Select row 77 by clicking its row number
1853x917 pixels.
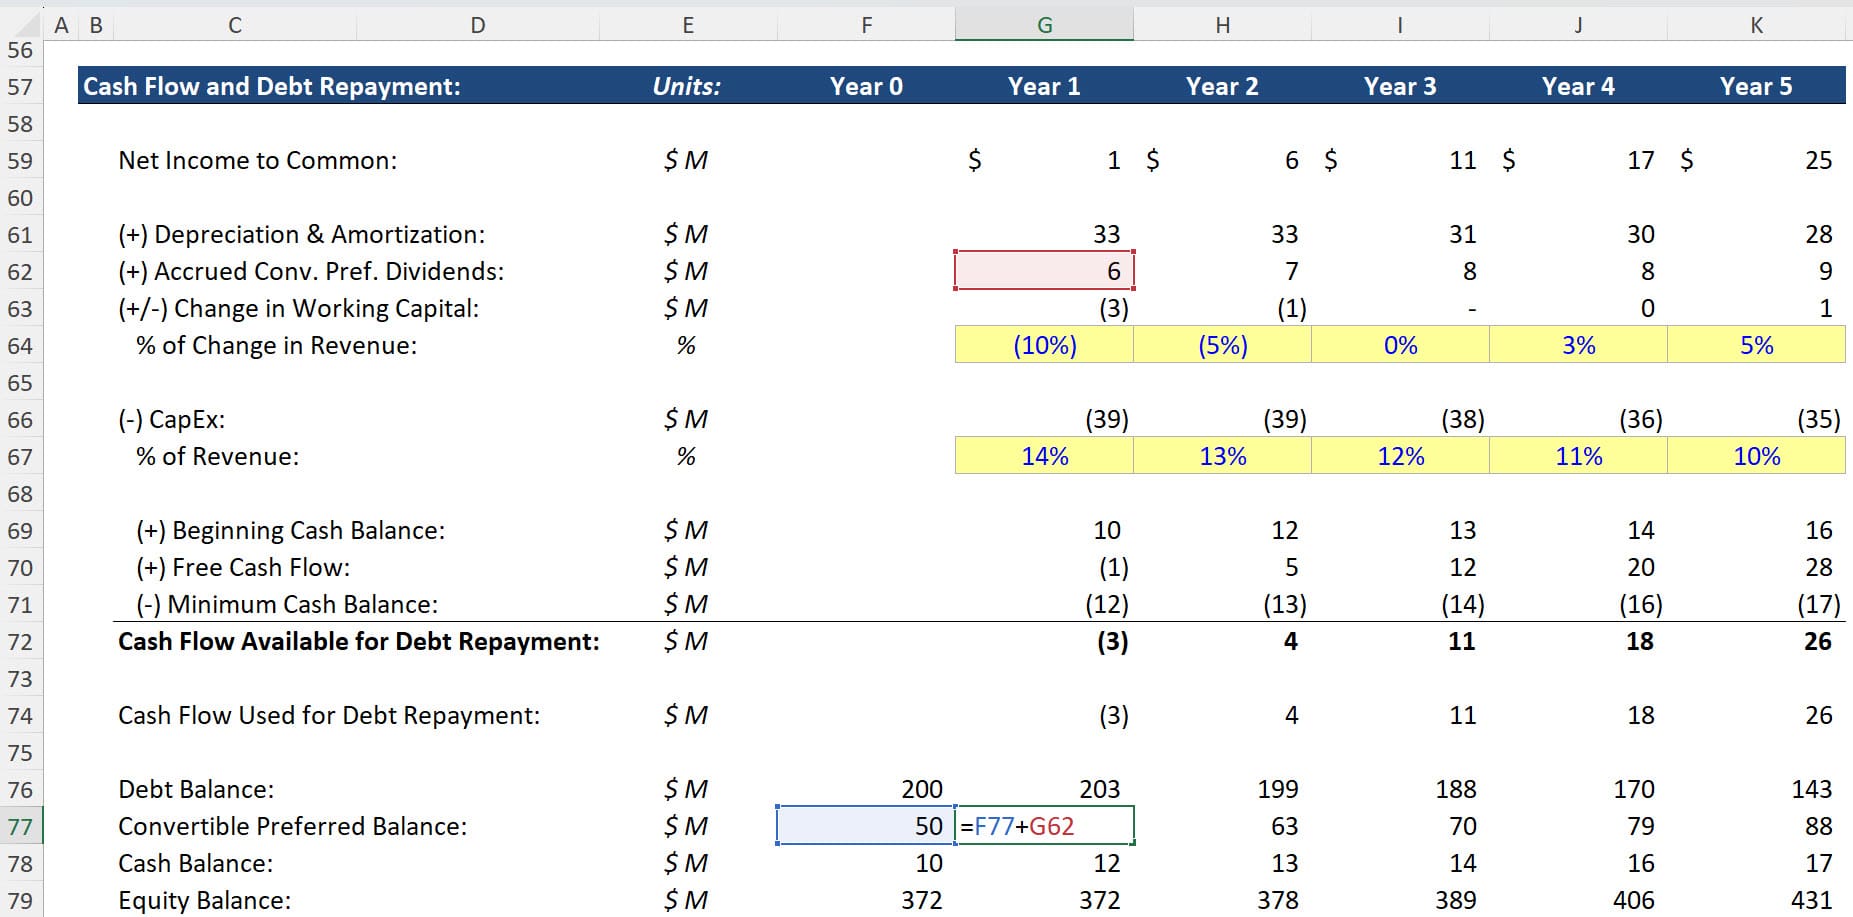click(22, 826)
